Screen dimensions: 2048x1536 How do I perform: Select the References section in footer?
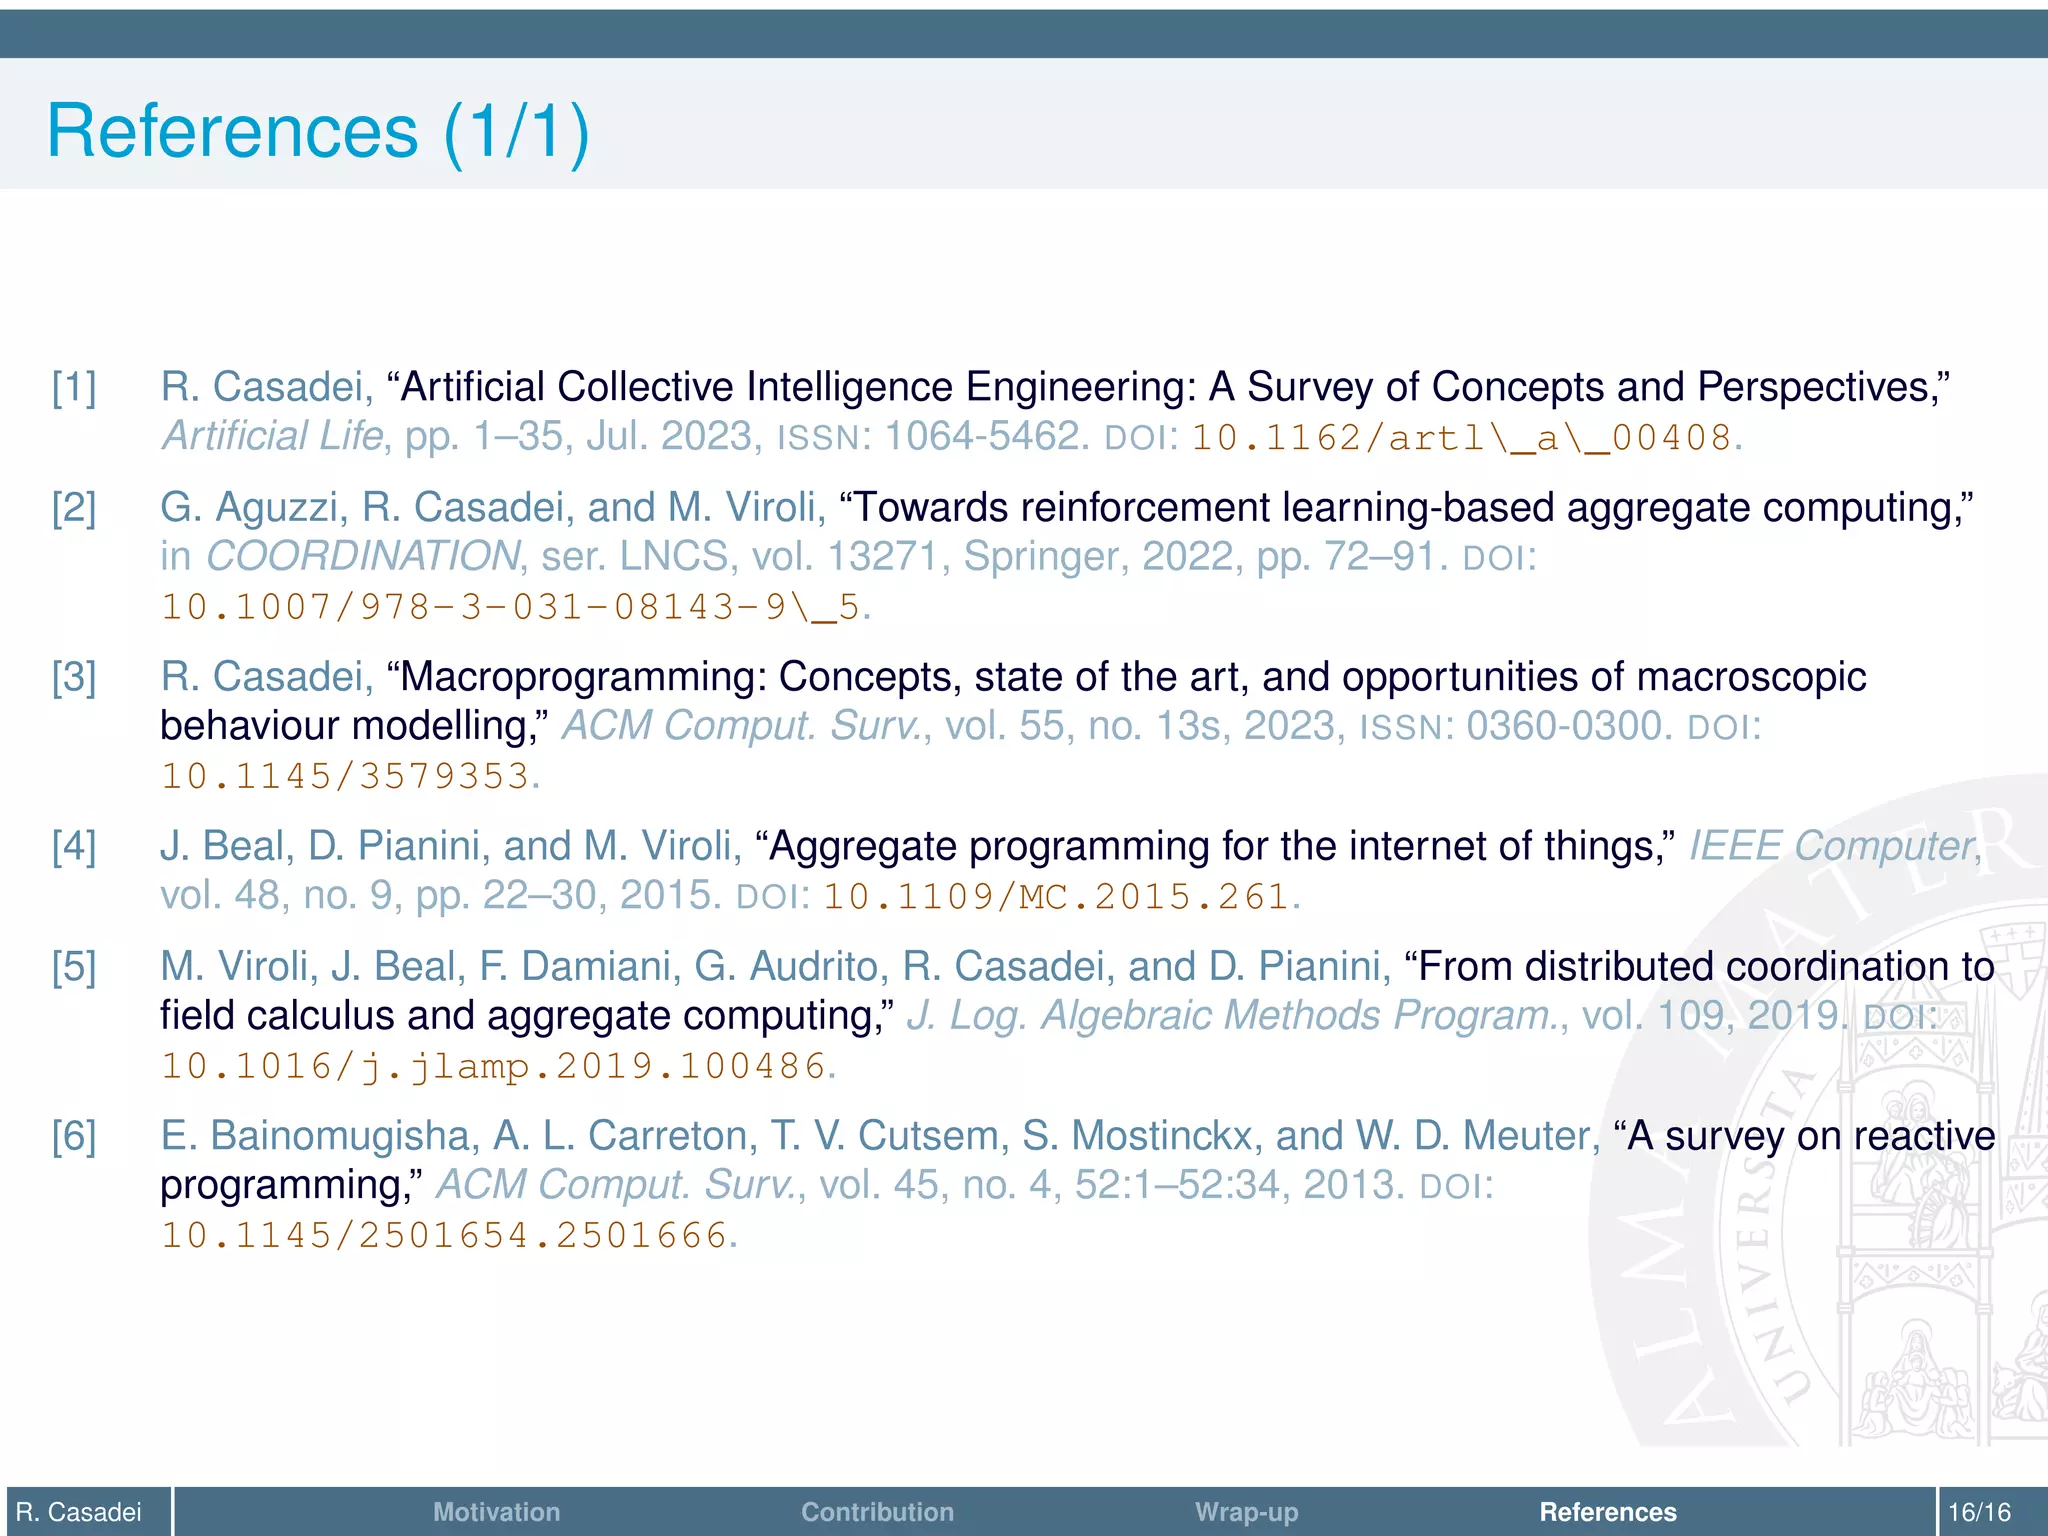(1608, 1512)
